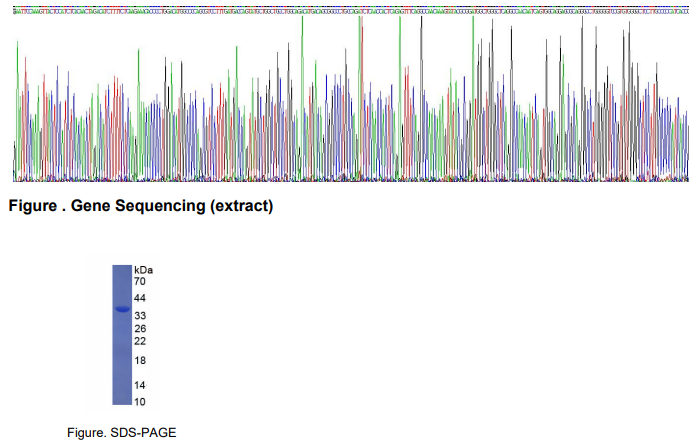Click bold word 'Figure' in sequencing caption
The width and height of the screenshot is (695, 445).
[31, 207]
